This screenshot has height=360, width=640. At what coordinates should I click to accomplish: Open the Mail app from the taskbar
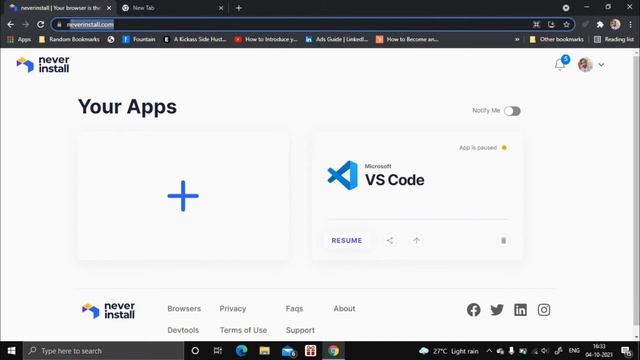pos(288,351)
